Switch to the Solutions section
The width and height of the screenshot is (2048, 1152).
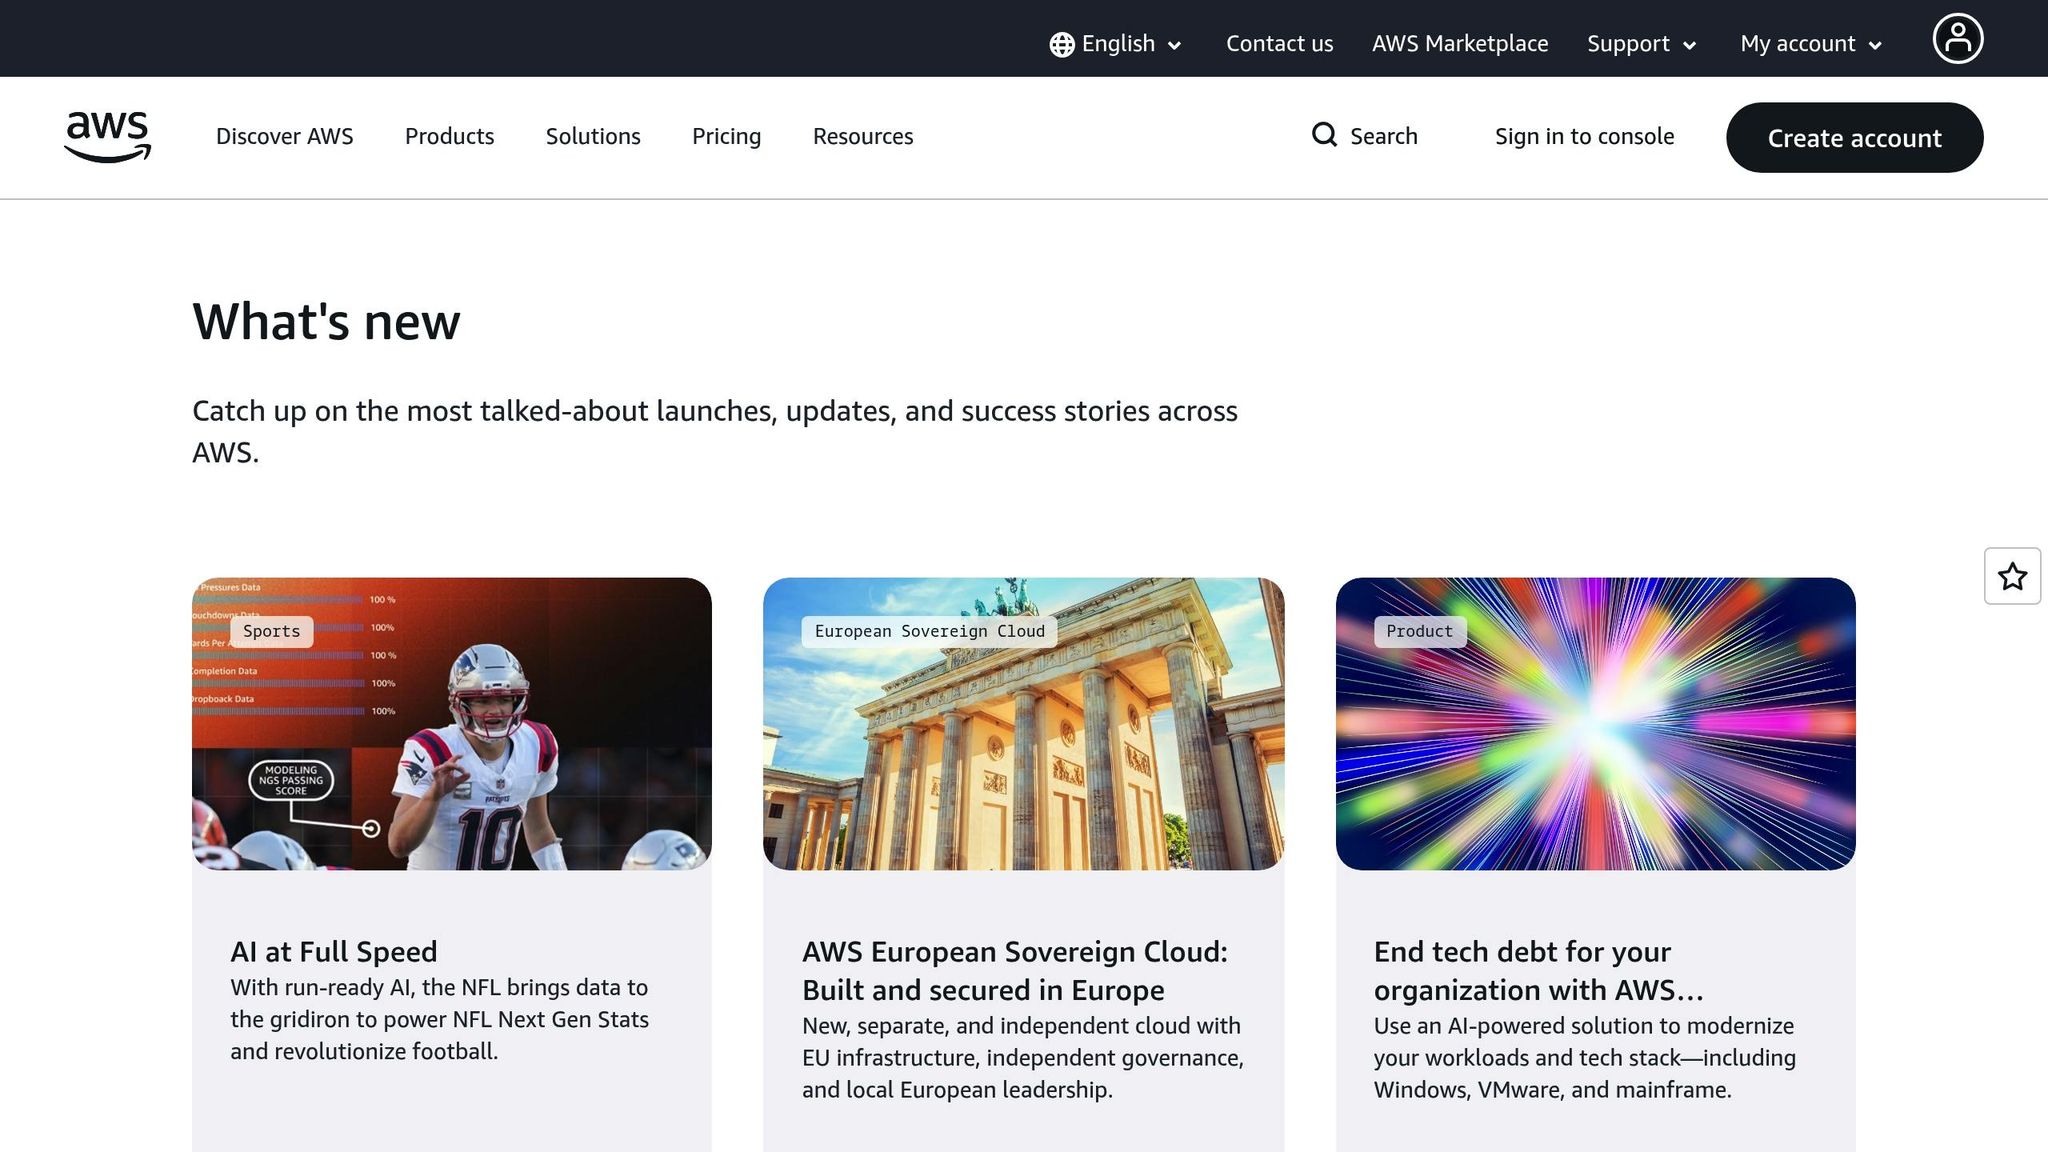(592, 136)
